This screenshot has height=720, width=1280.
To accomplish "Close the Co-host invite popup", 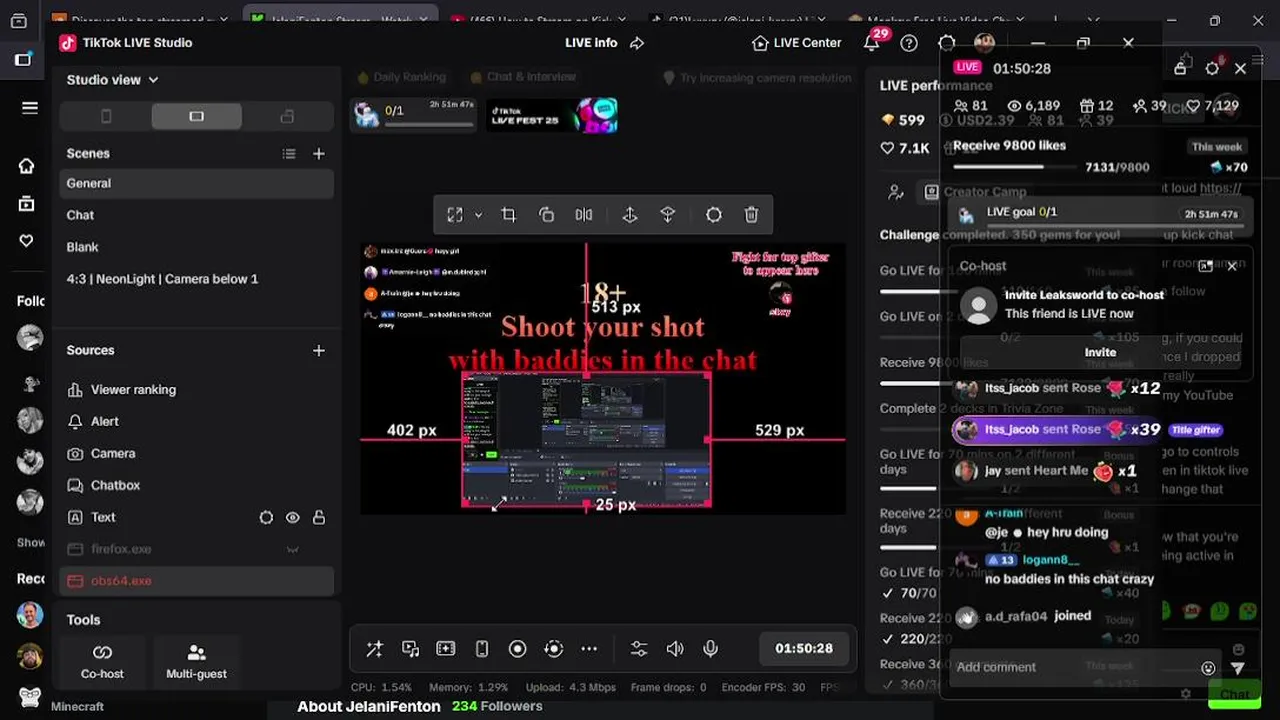I will click(x=1232, y=266).
